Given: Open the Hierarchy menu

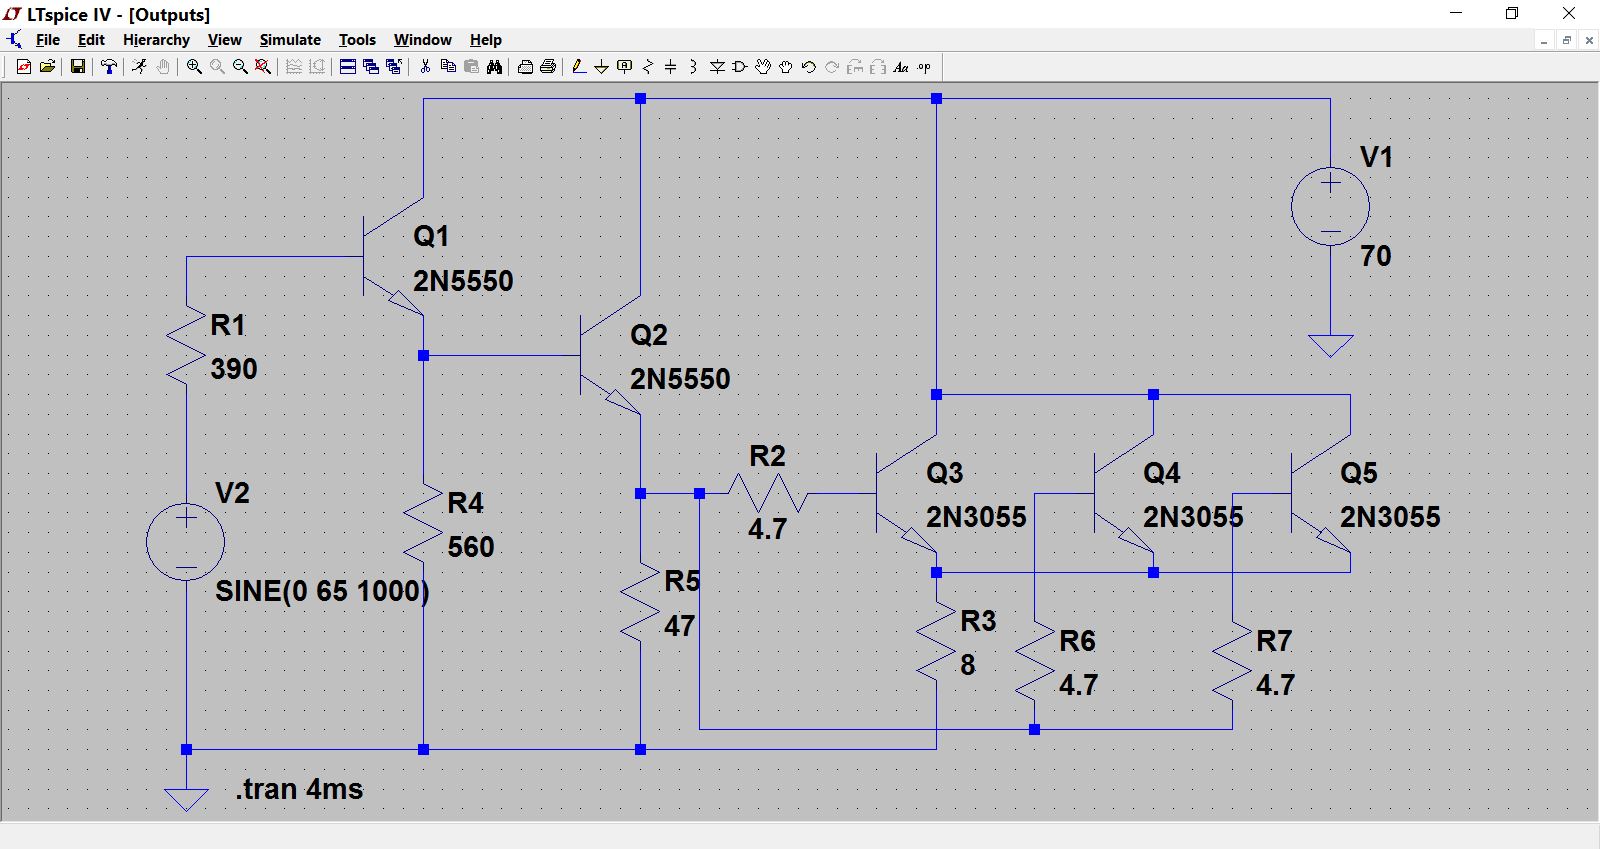Looking at the screenshot, I should tap(156, 40).
